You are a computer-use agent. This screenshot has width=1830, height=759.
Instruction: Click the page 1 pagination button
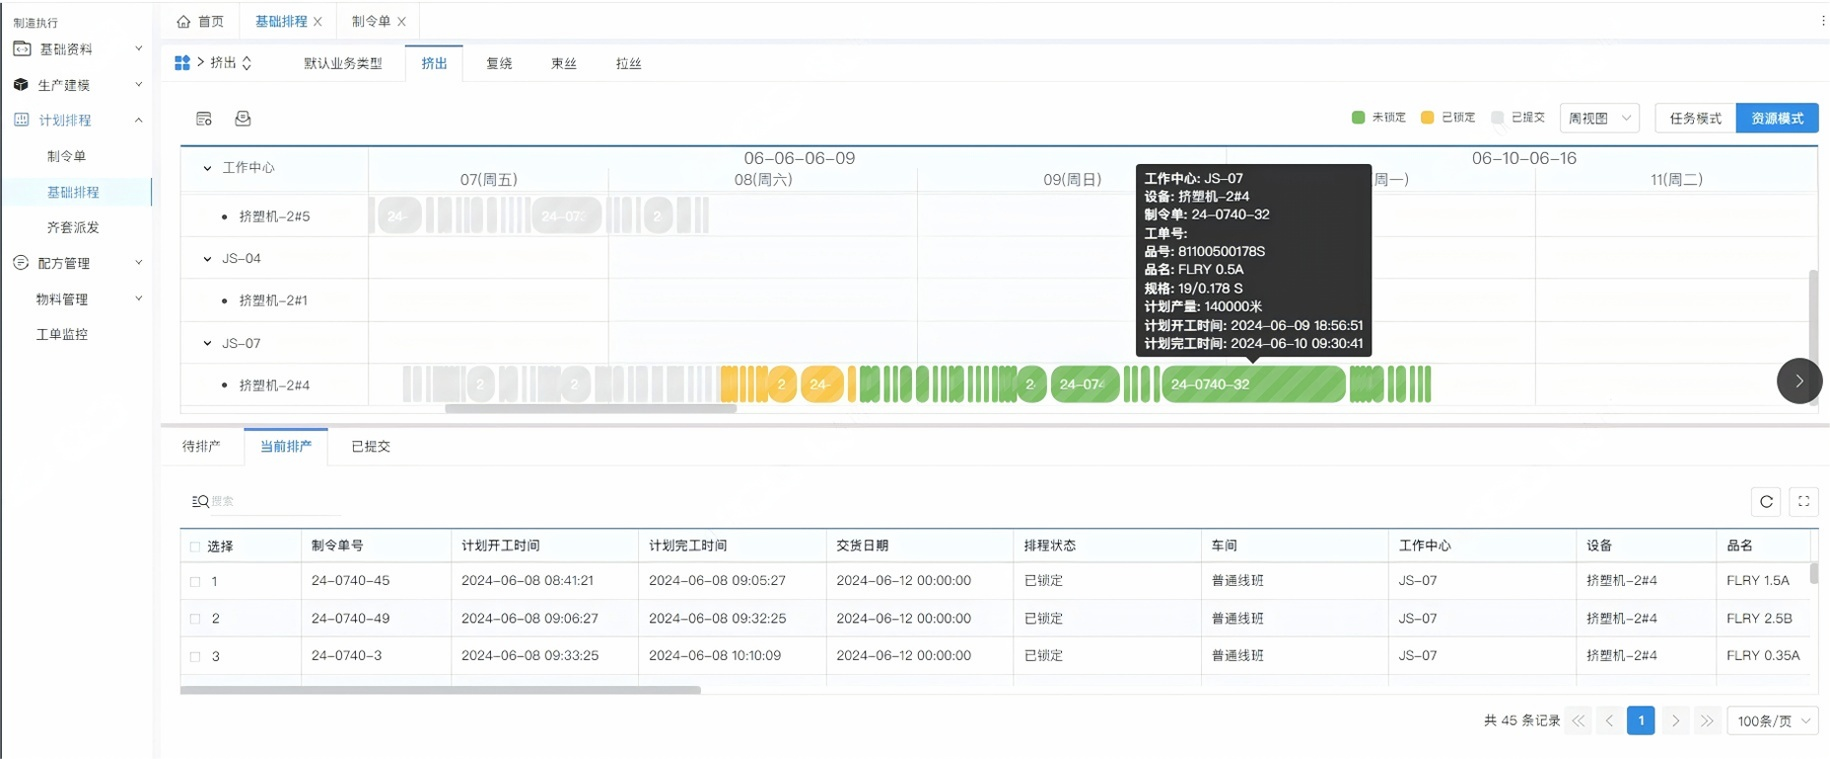pyautogui.click(x=1641, y=720)
